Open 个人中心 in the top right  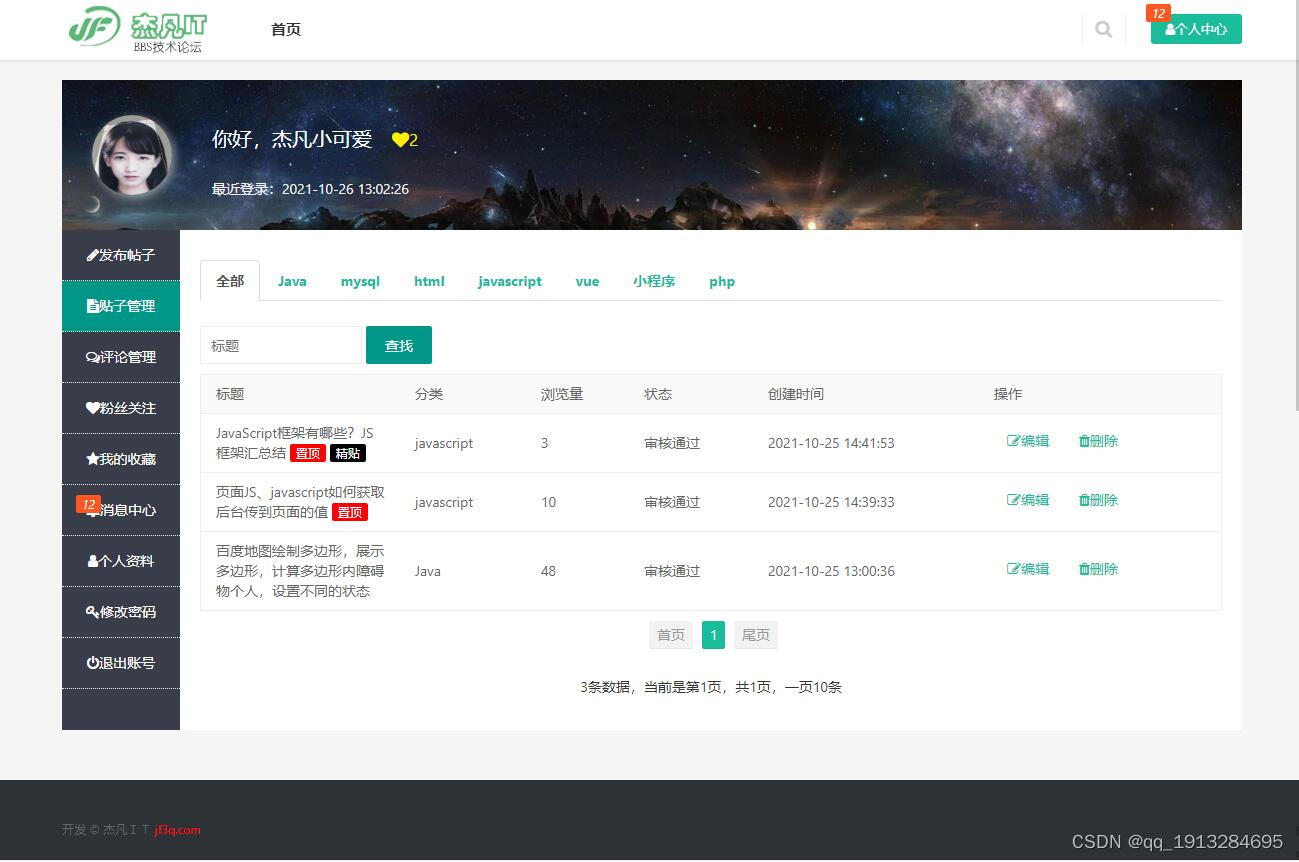[1196, 29]
